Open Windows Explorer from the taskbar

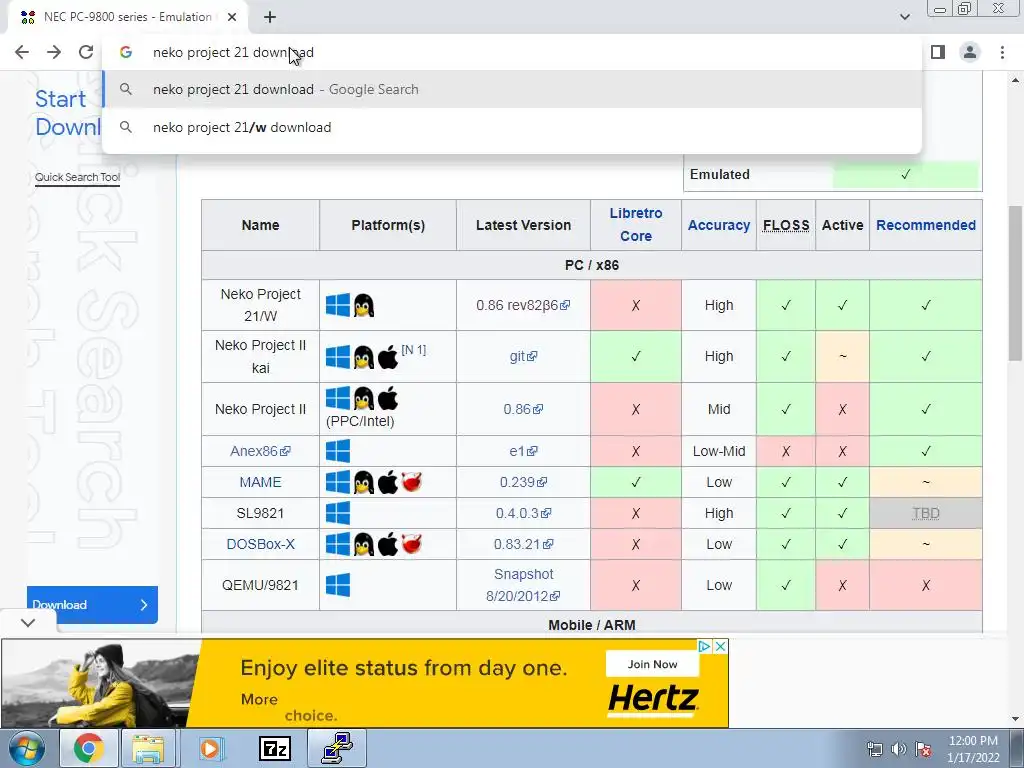(x=148, y=748)
